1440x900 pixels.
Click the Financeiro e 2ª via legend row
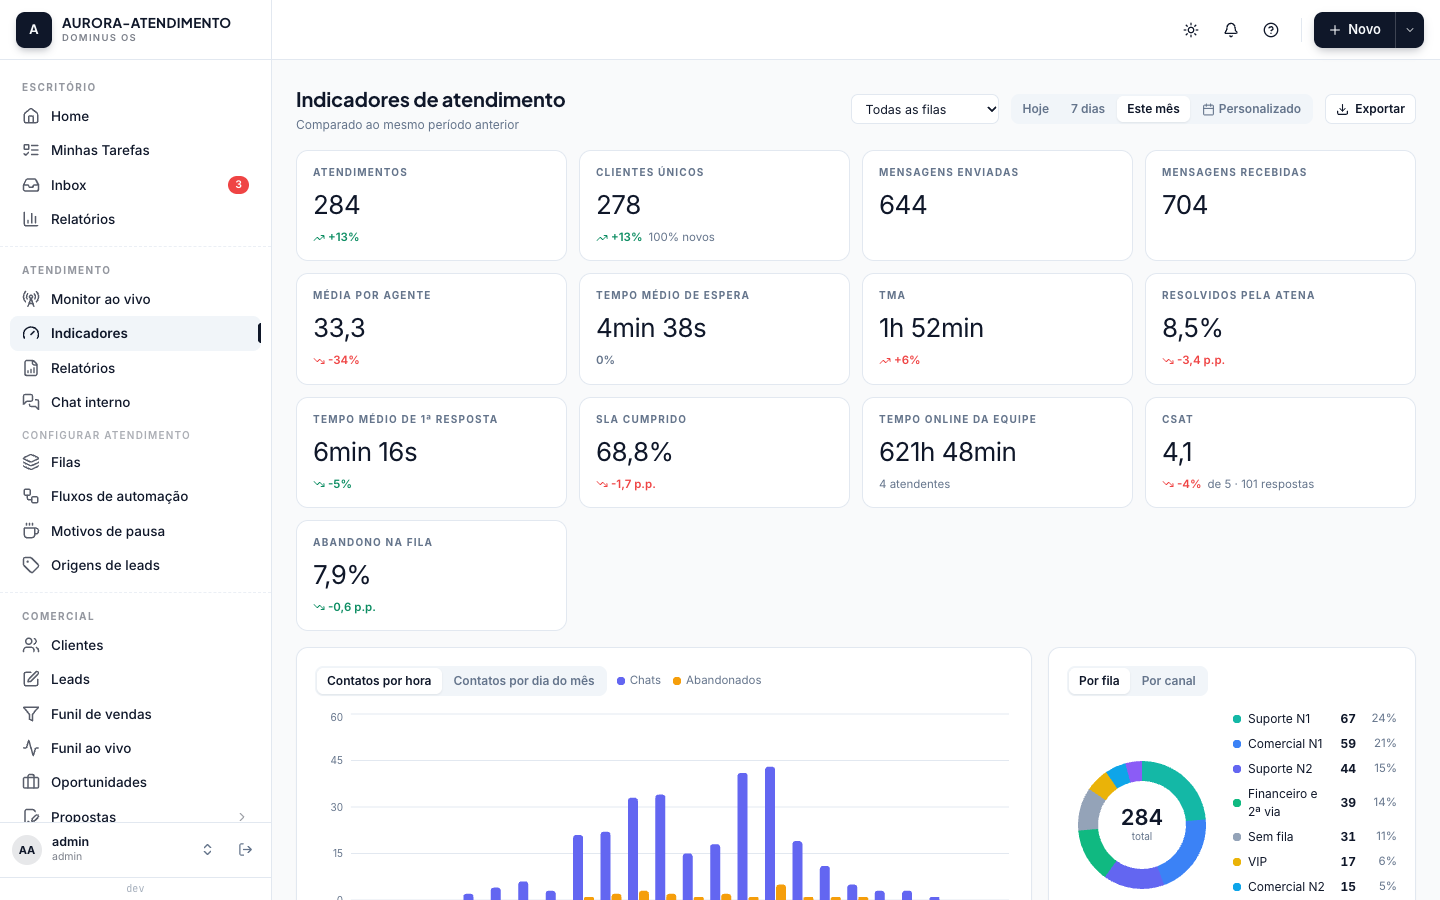click(x=1314, y=802)
